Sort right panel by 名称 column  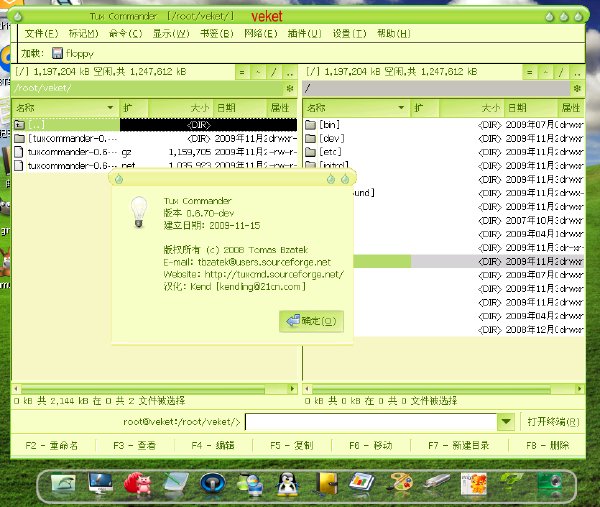356,108
